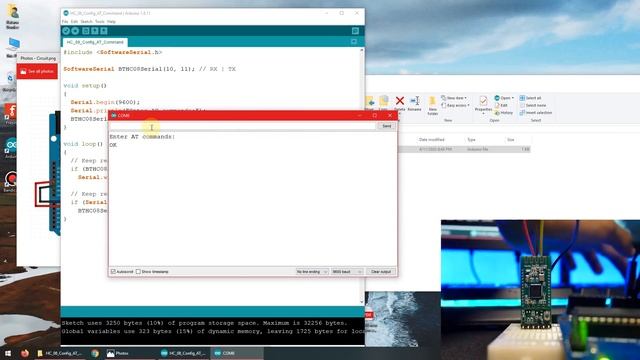Viewport: 640px width, 360px height.
Task: Click New folder icon in Explorer ribbon
Action: 432,106
